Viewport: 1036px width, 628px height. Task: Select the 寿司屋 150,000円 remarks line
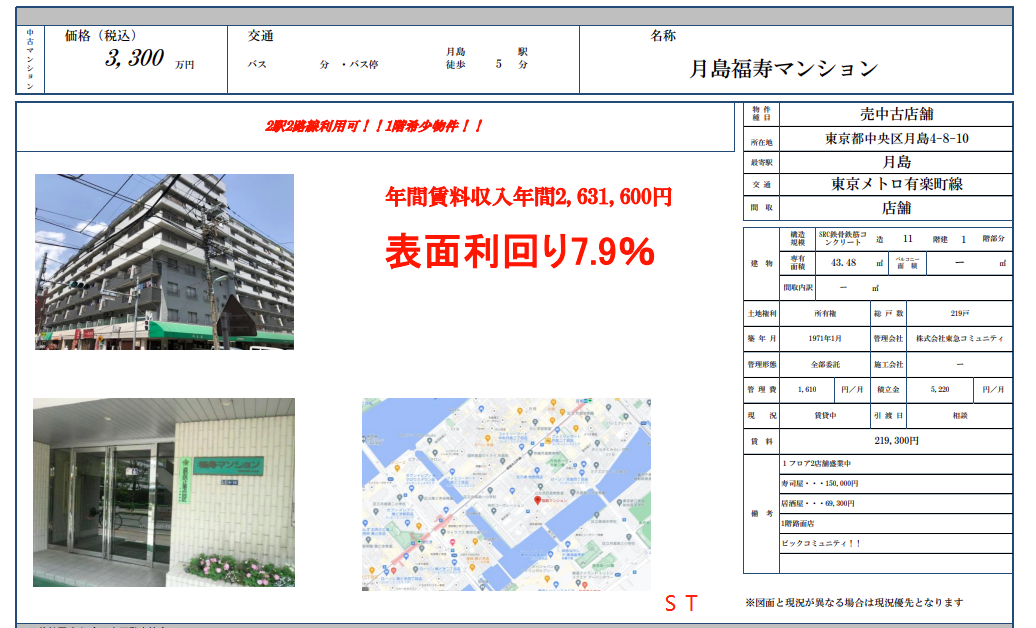pos(820,483)
